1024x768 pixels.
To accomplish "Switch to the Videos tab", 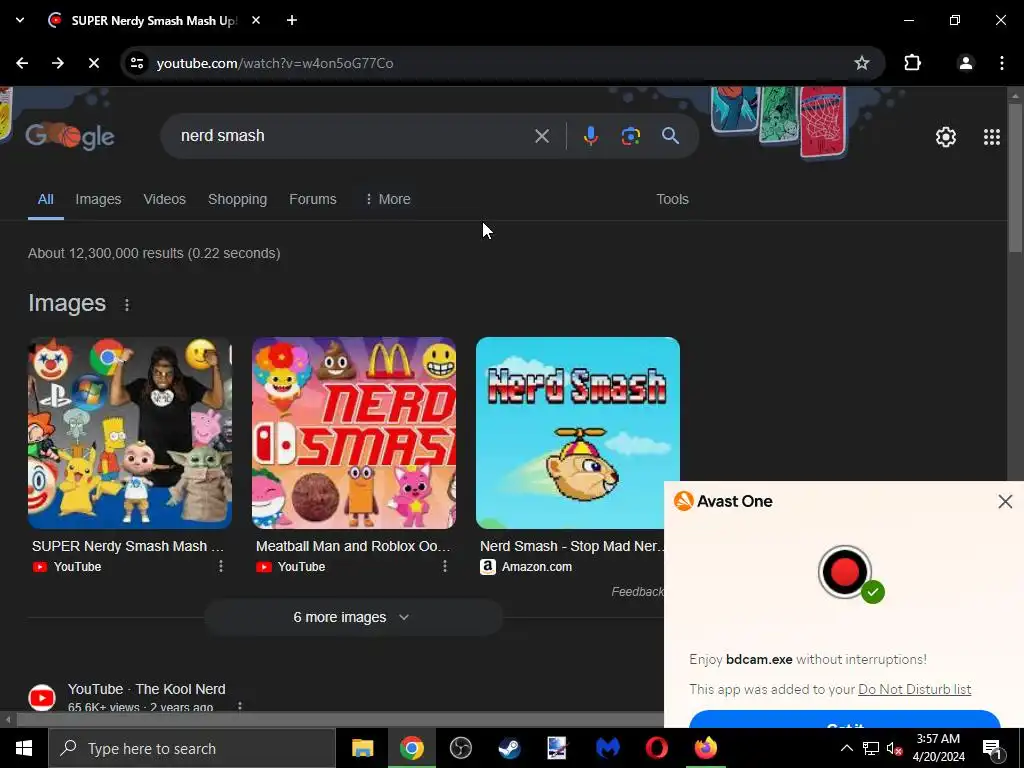I will (165, 199).
